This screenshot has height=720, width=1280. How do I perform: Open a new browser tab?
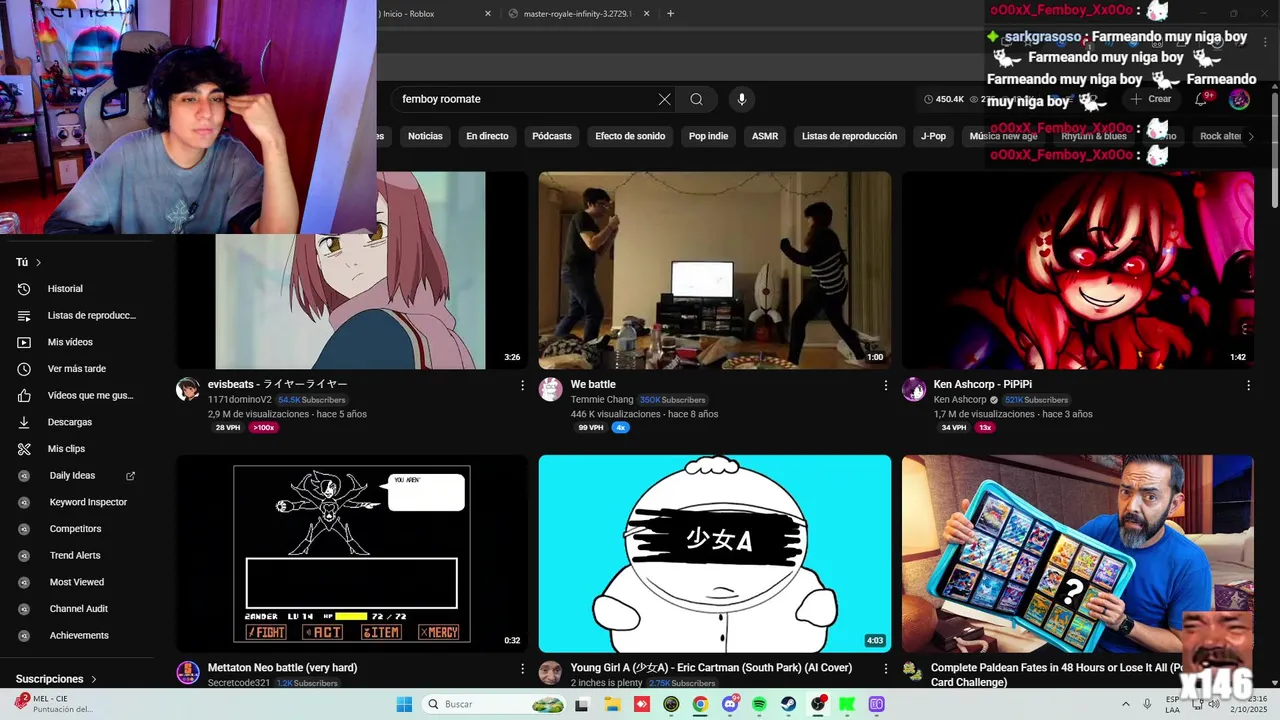(670, 14)
